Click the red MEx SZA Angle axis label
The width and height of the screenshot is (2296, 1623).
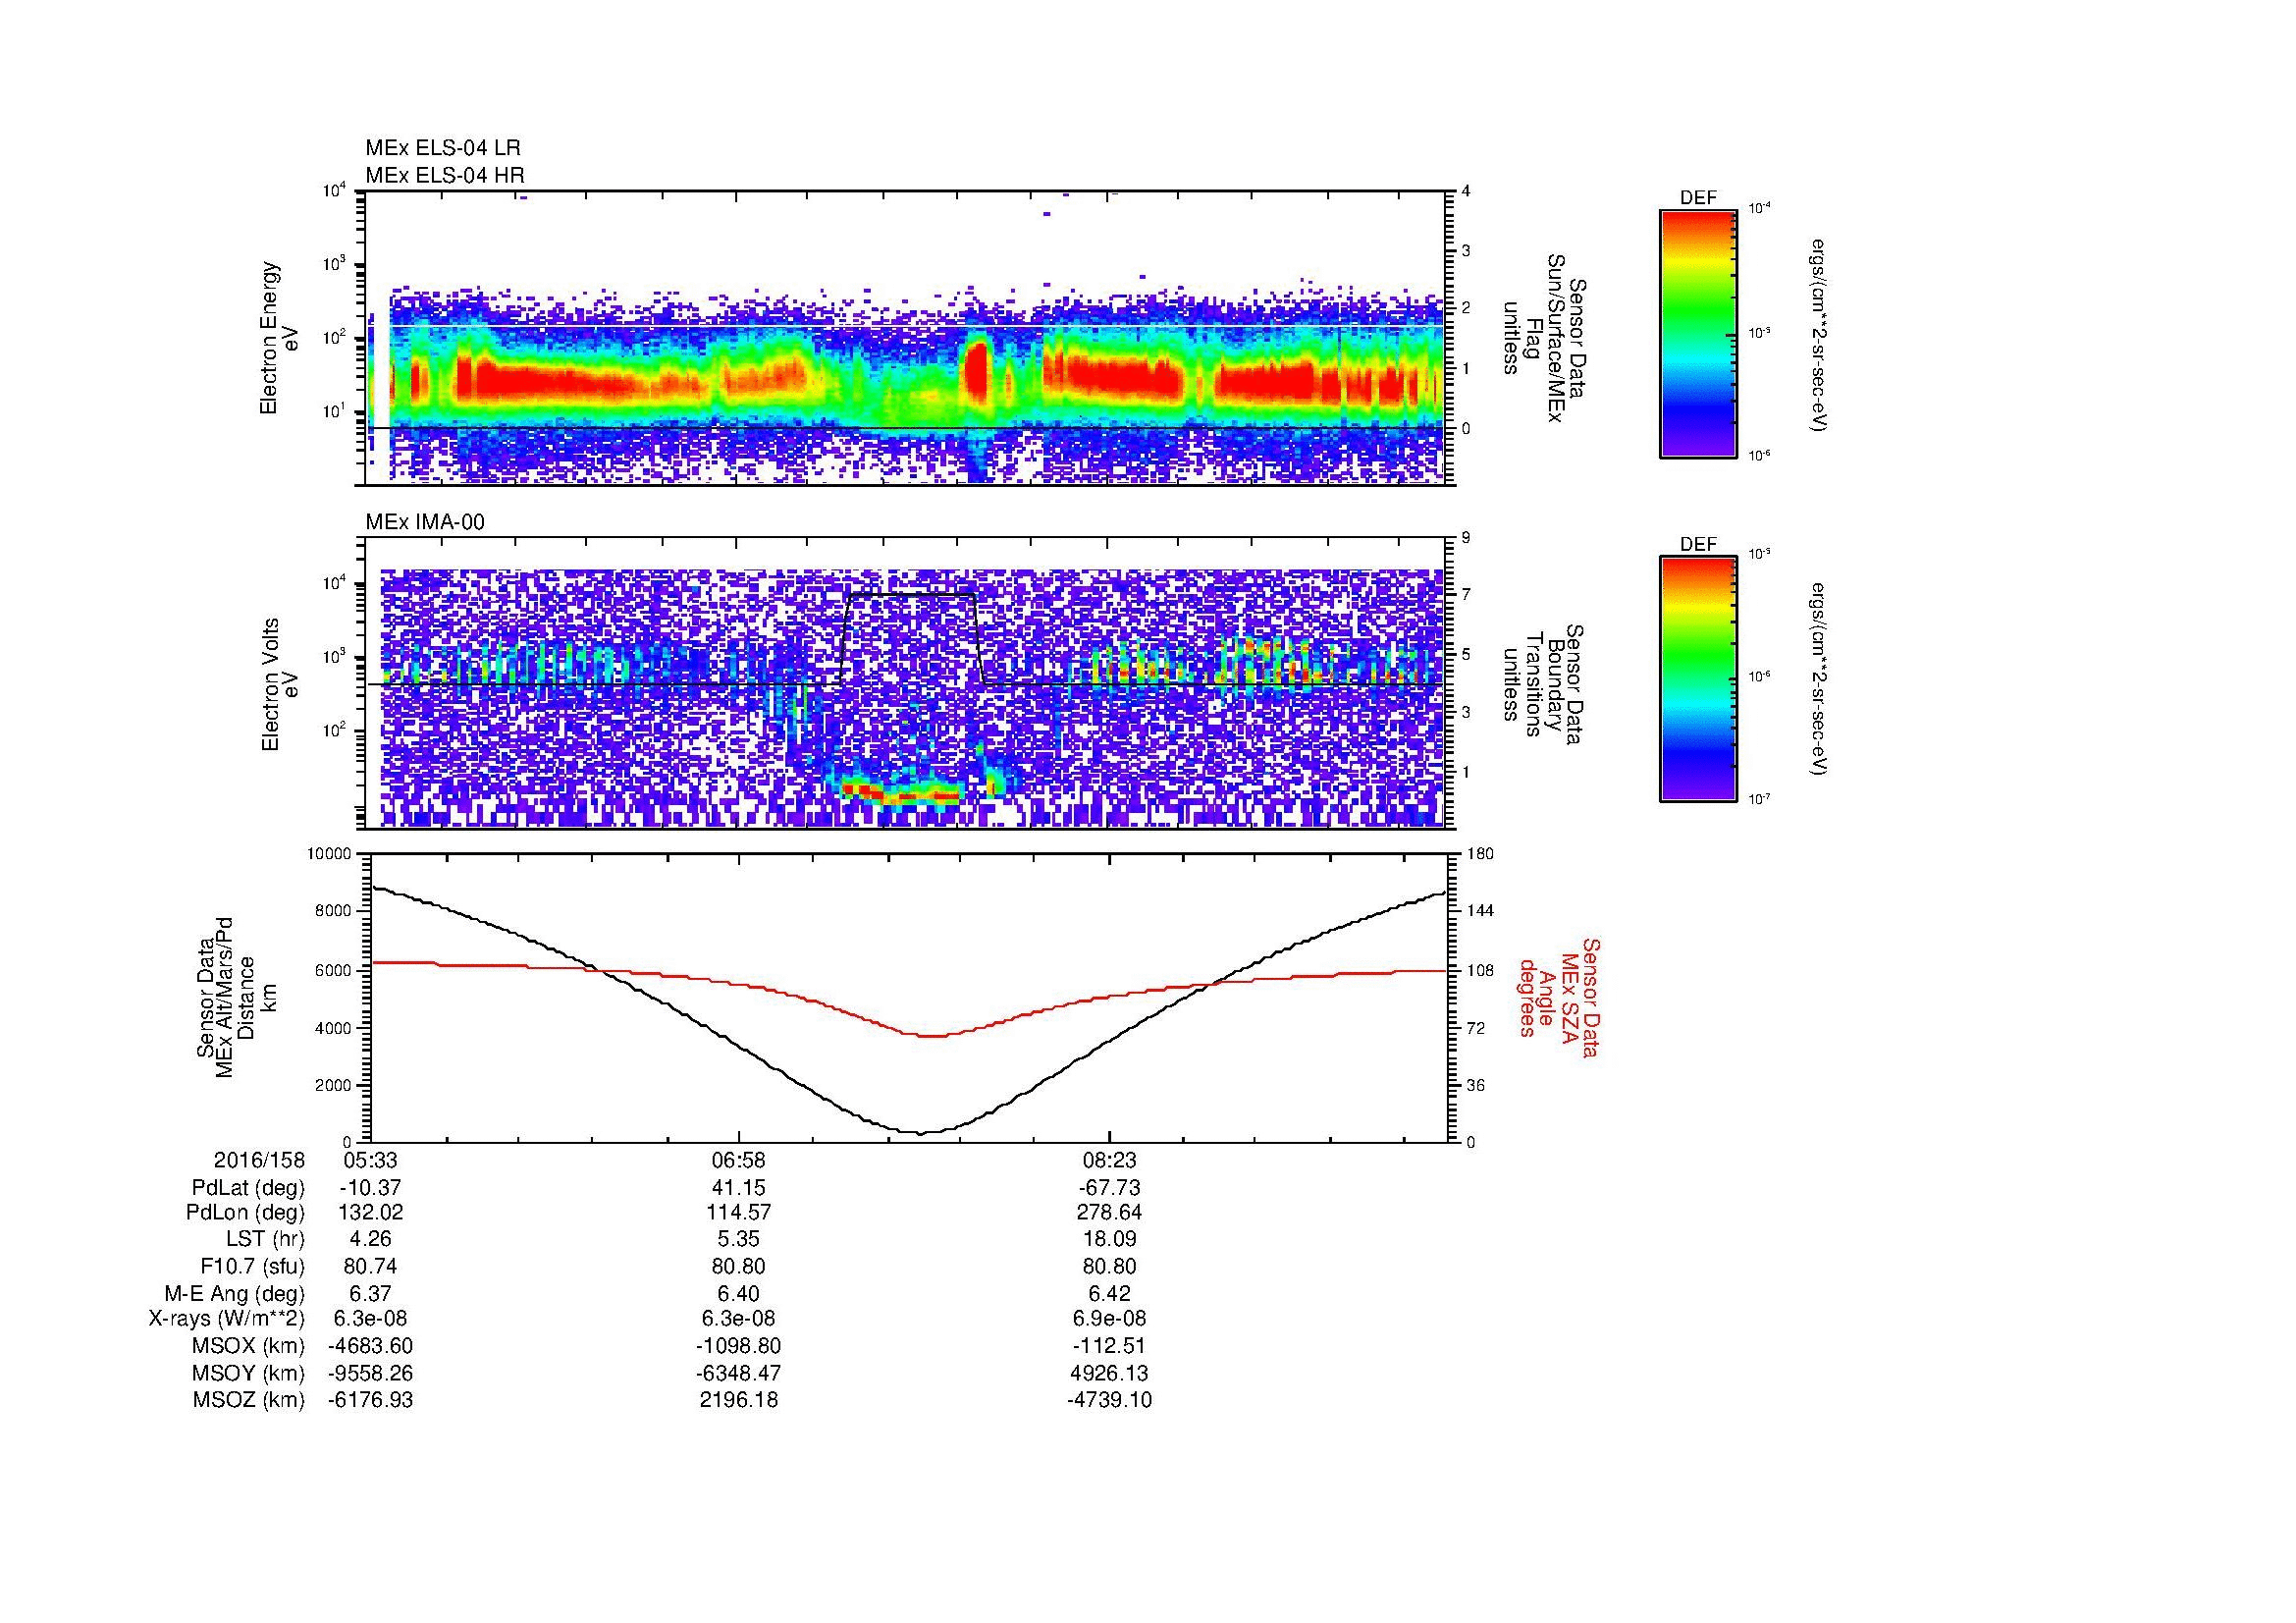1559,997
